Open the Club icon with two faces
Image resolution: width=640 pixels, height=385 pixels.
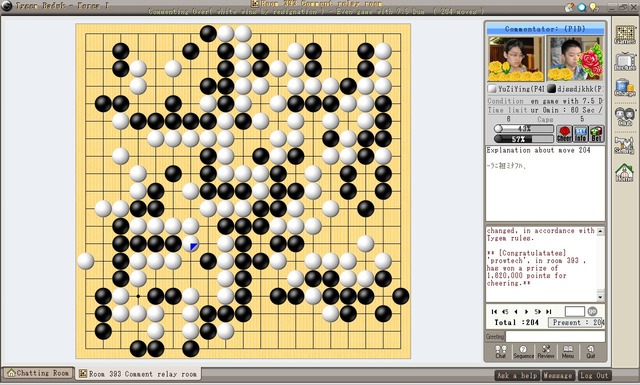click(625, 116)
